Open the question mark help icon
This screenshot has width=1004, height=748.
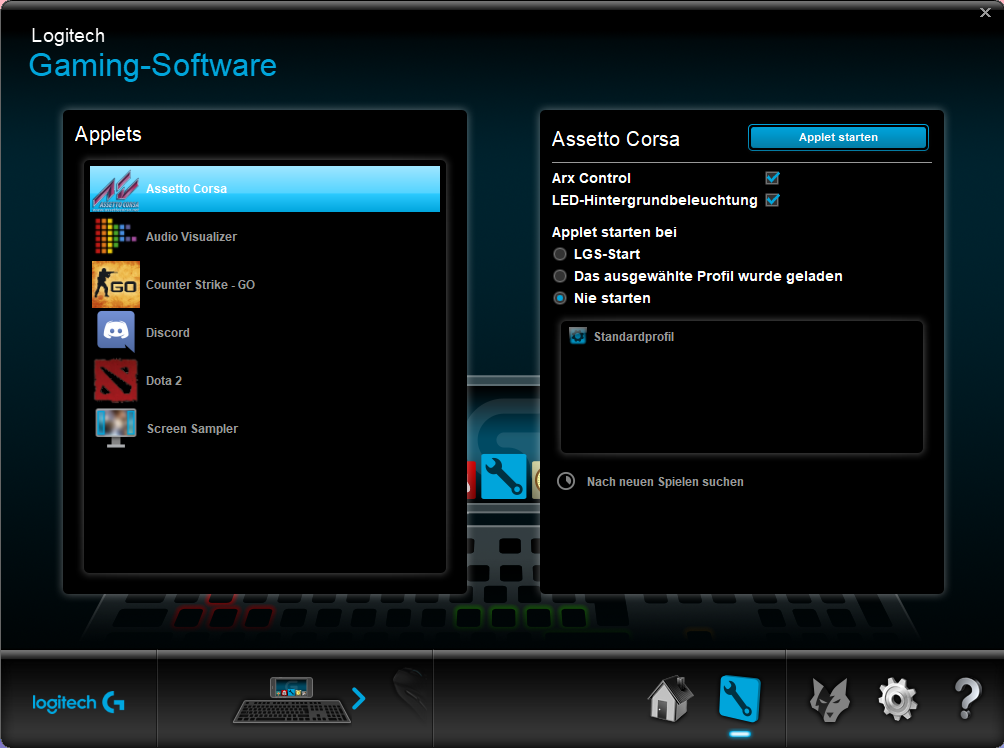point(967,699)
